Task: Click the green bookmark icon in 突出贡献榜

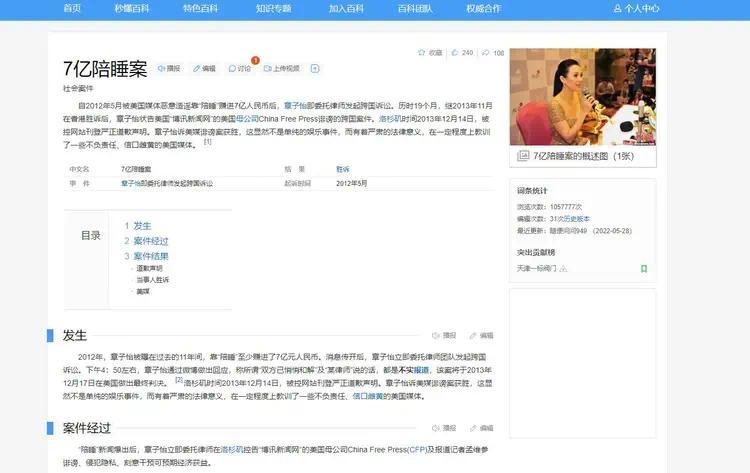Action: 644,268
